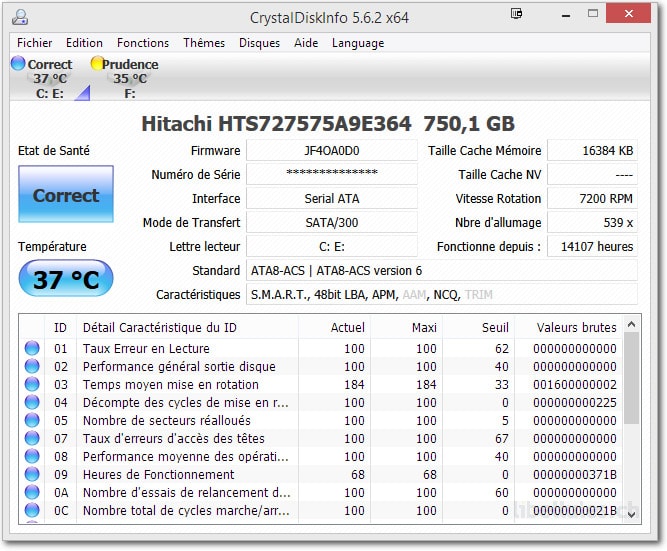Click the Caractéristiques field with S.M.A.R.T.
667x551 pixels.
pyautogui.click(x=442, y=294)
